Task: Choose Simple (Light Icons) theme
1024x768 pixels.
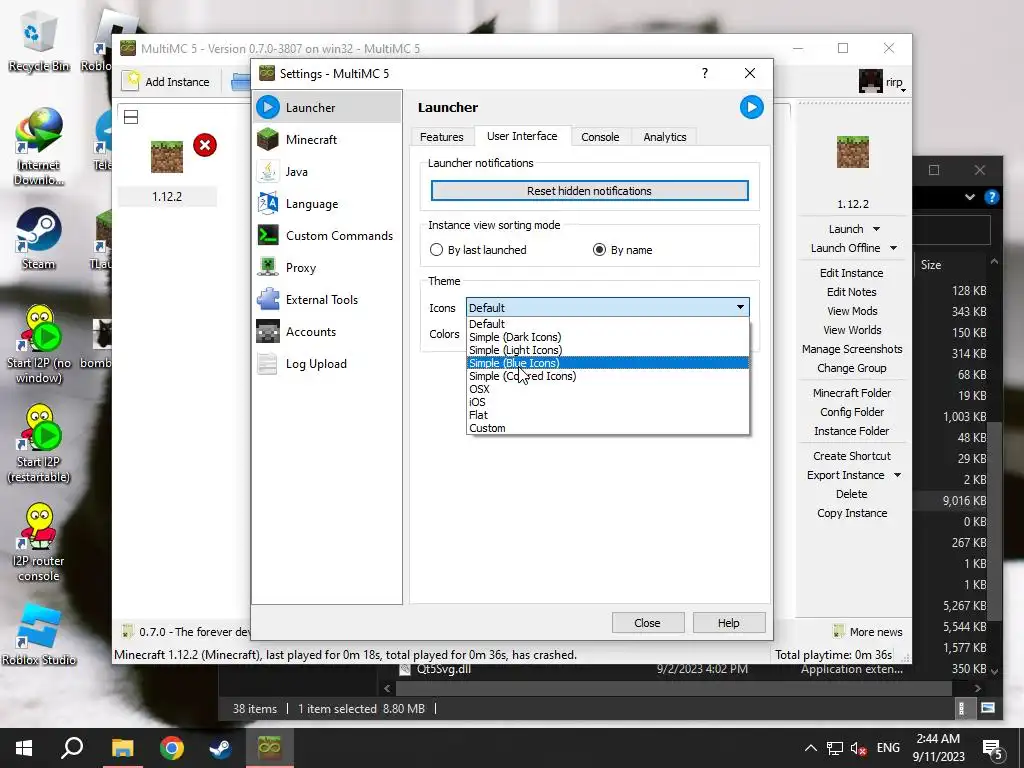Action: (608, 350)
